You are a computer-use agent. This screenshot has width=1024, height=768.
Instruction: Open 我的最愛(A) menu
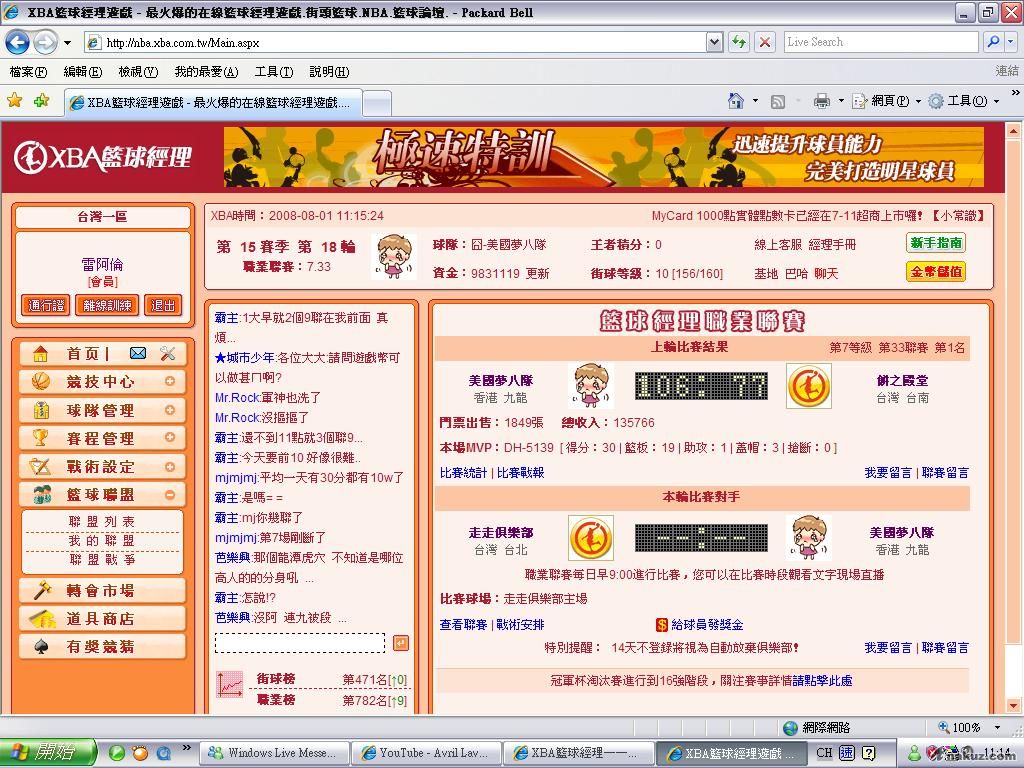tap(206, 72)
